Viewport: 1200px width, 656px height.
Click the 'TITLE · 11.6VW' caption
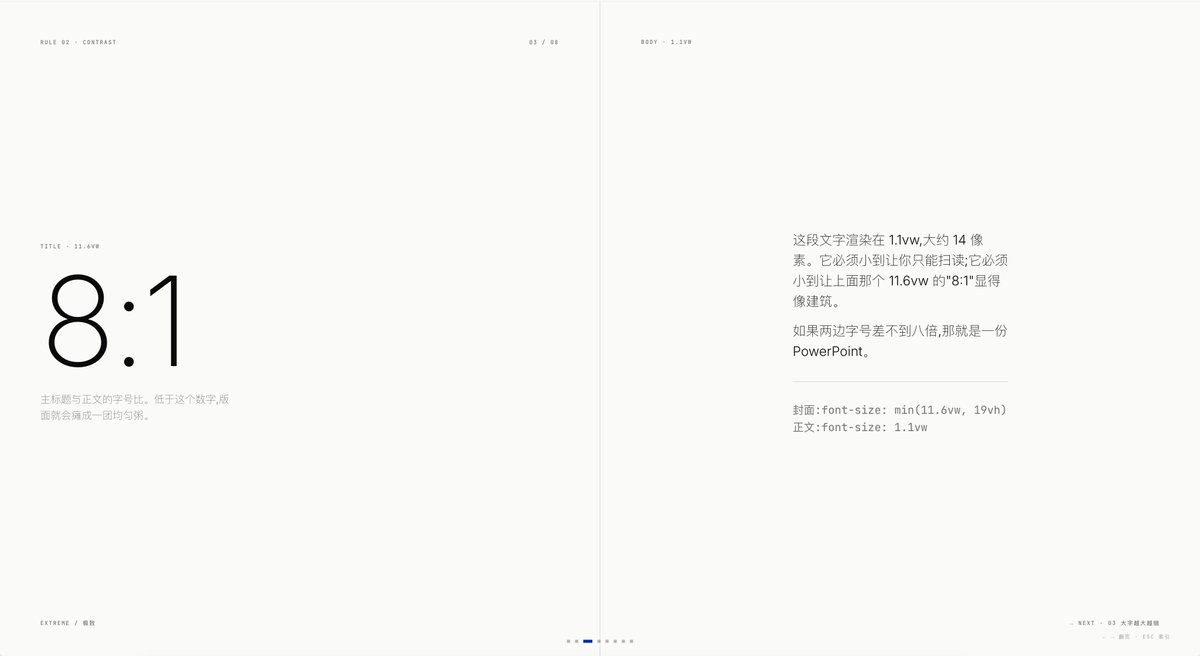pyautogui.click(x=70, y=246)
